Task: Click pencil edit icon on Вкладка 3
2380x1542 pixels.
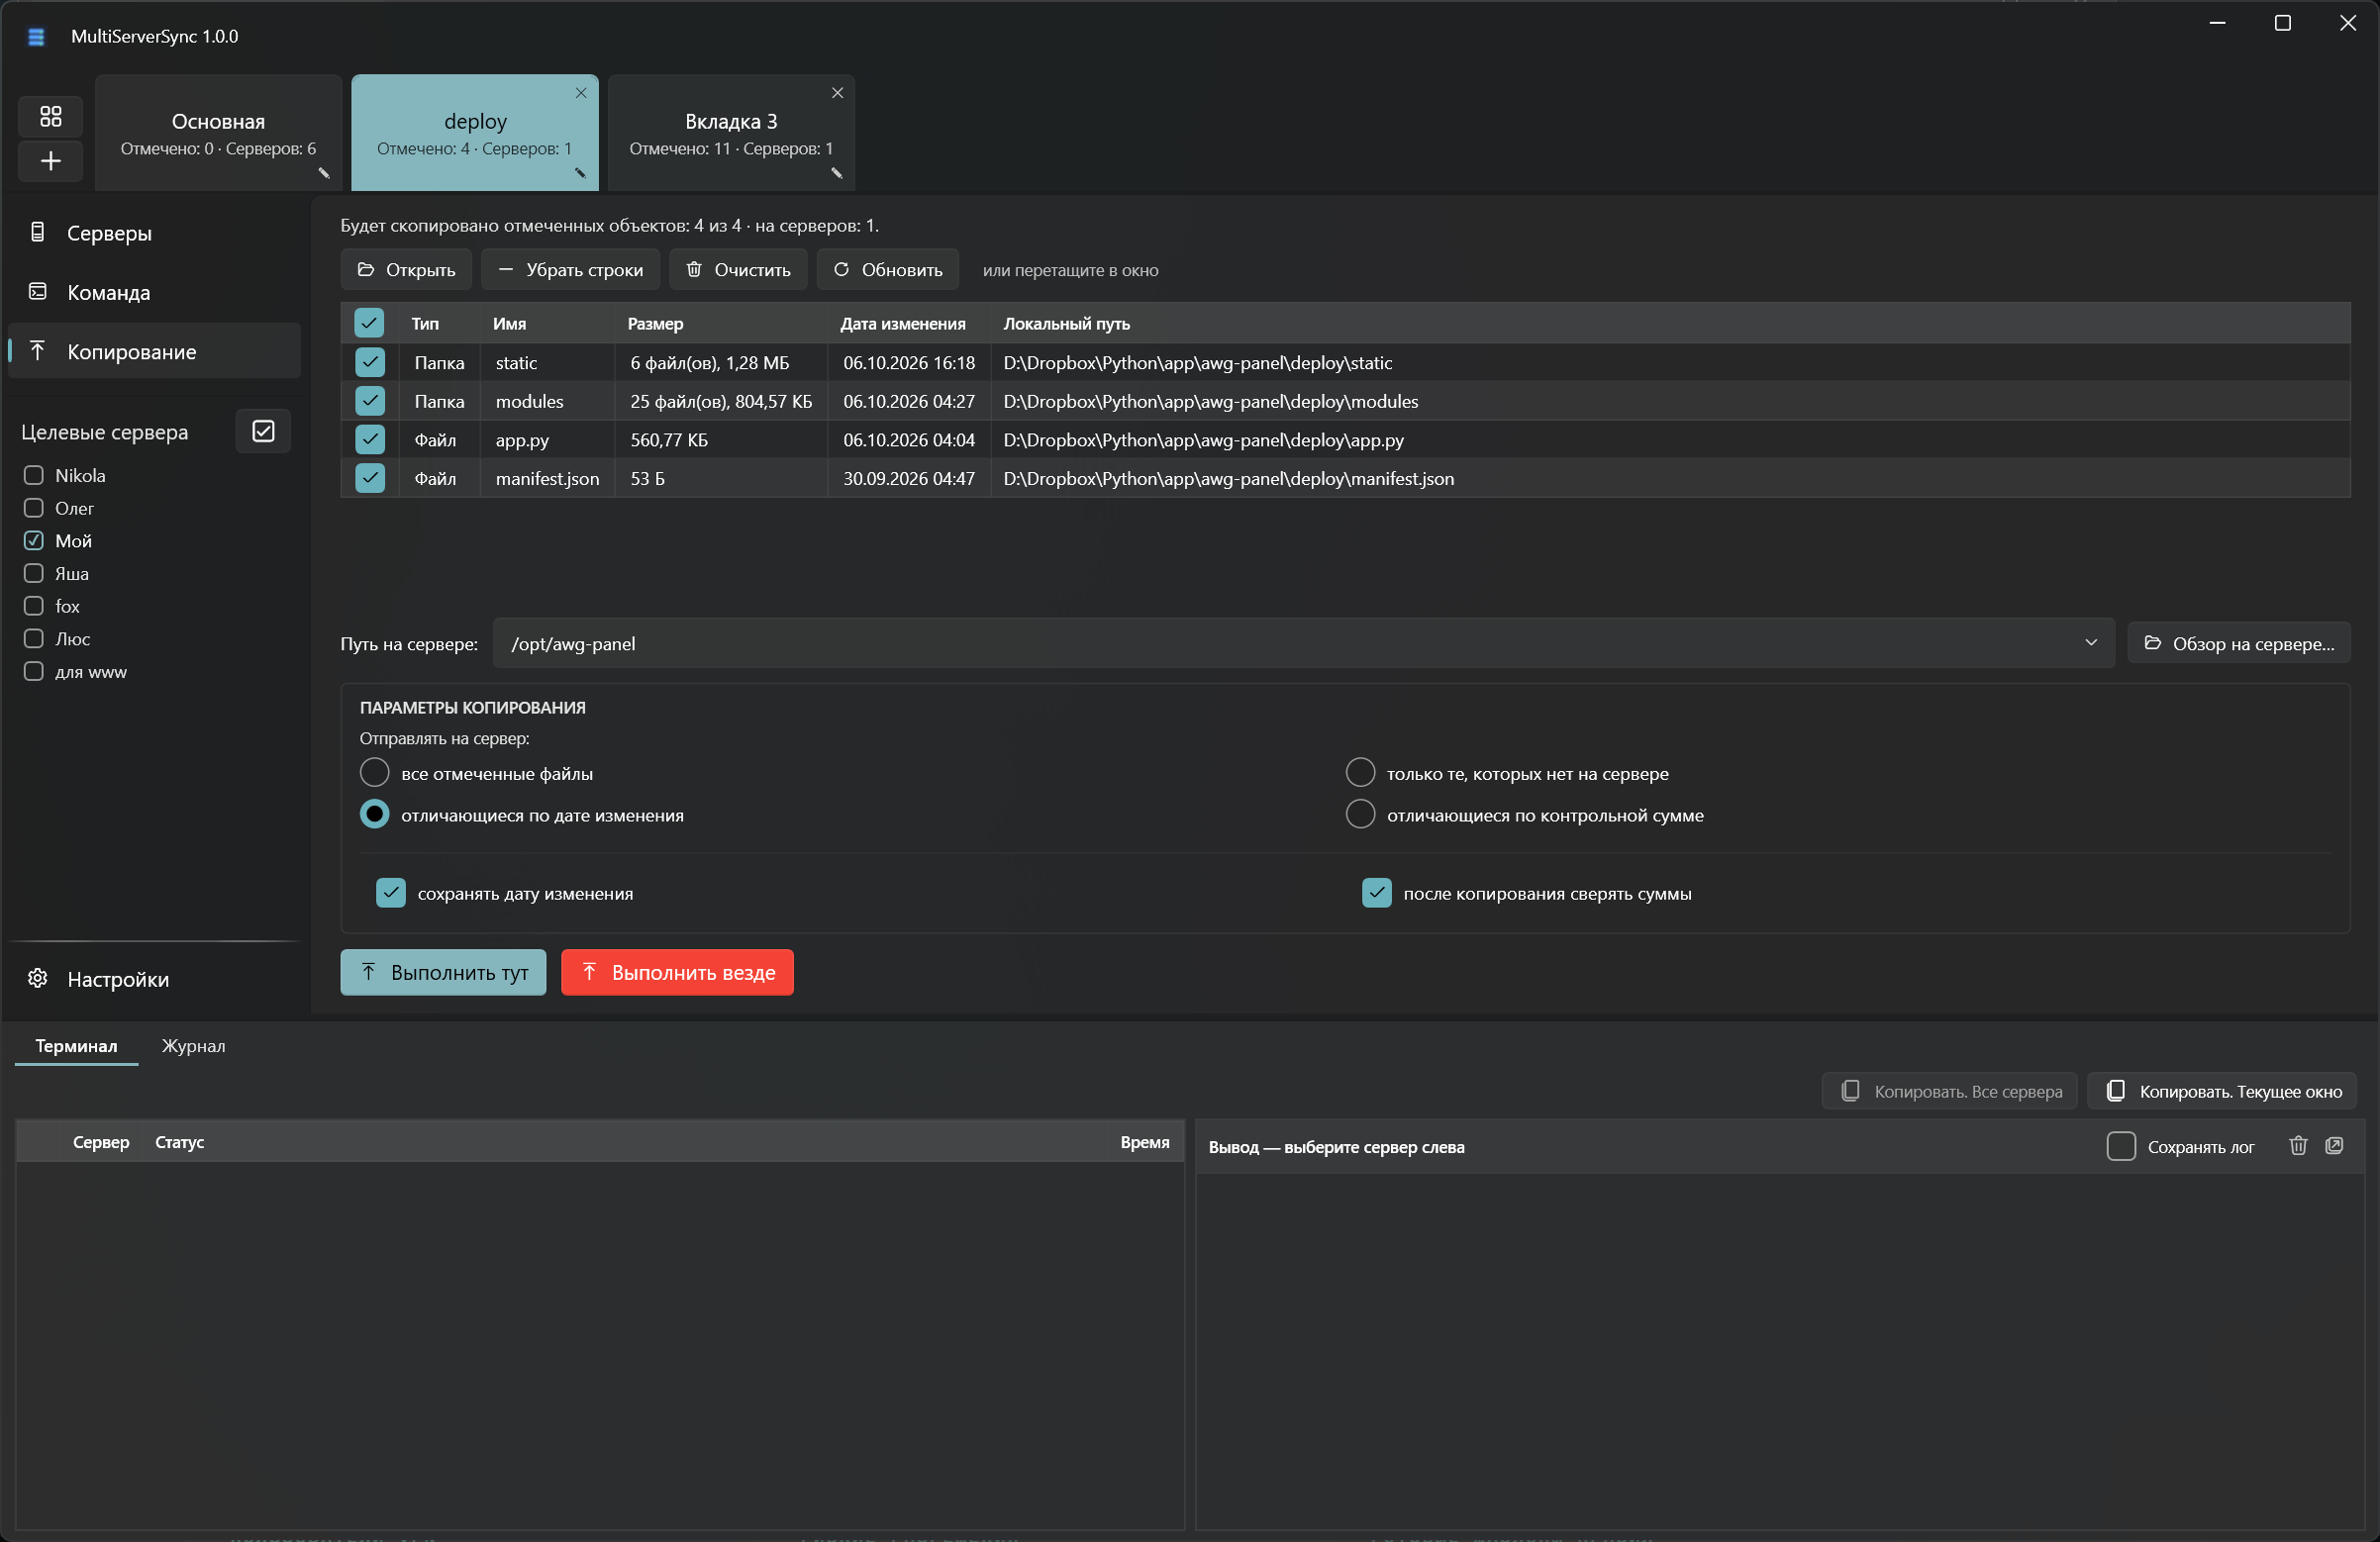Action: coord(837,173)
